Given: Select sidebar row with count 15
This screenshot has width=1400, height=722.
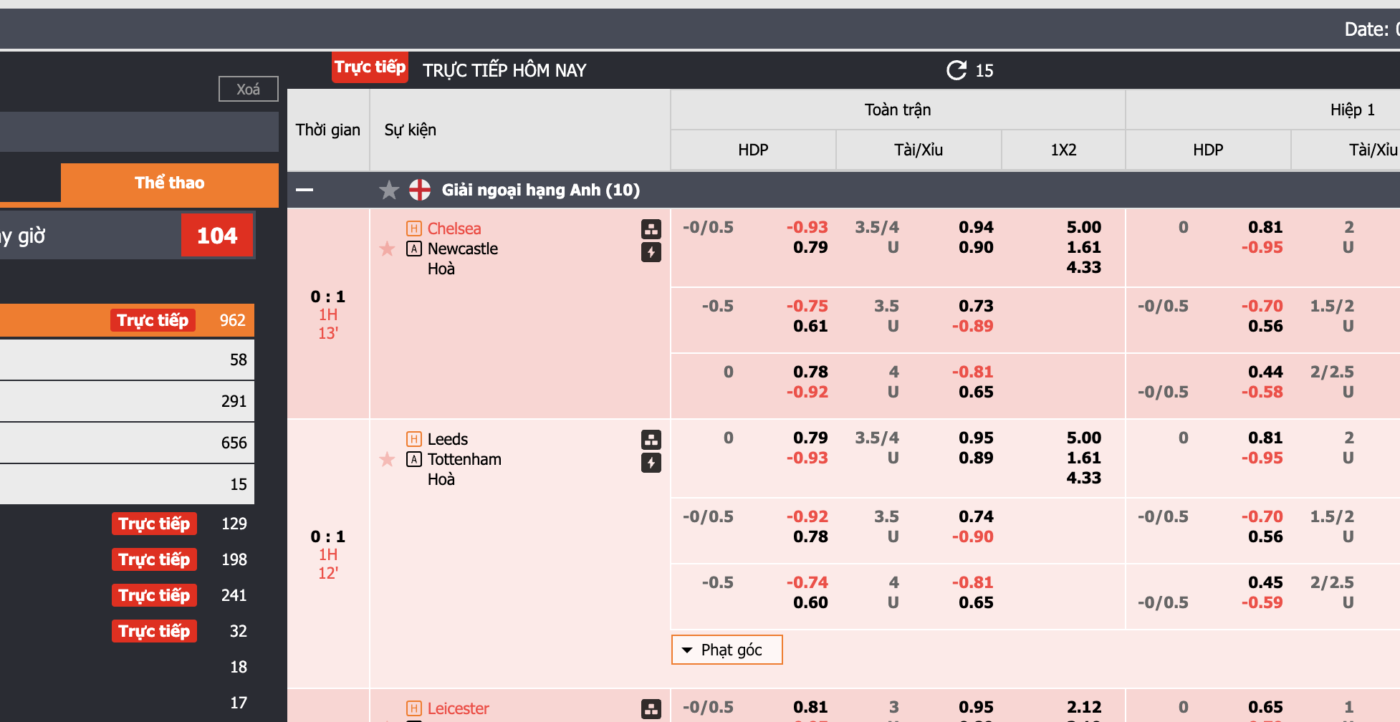Looking at the screenshot, I should coord(127,485).
